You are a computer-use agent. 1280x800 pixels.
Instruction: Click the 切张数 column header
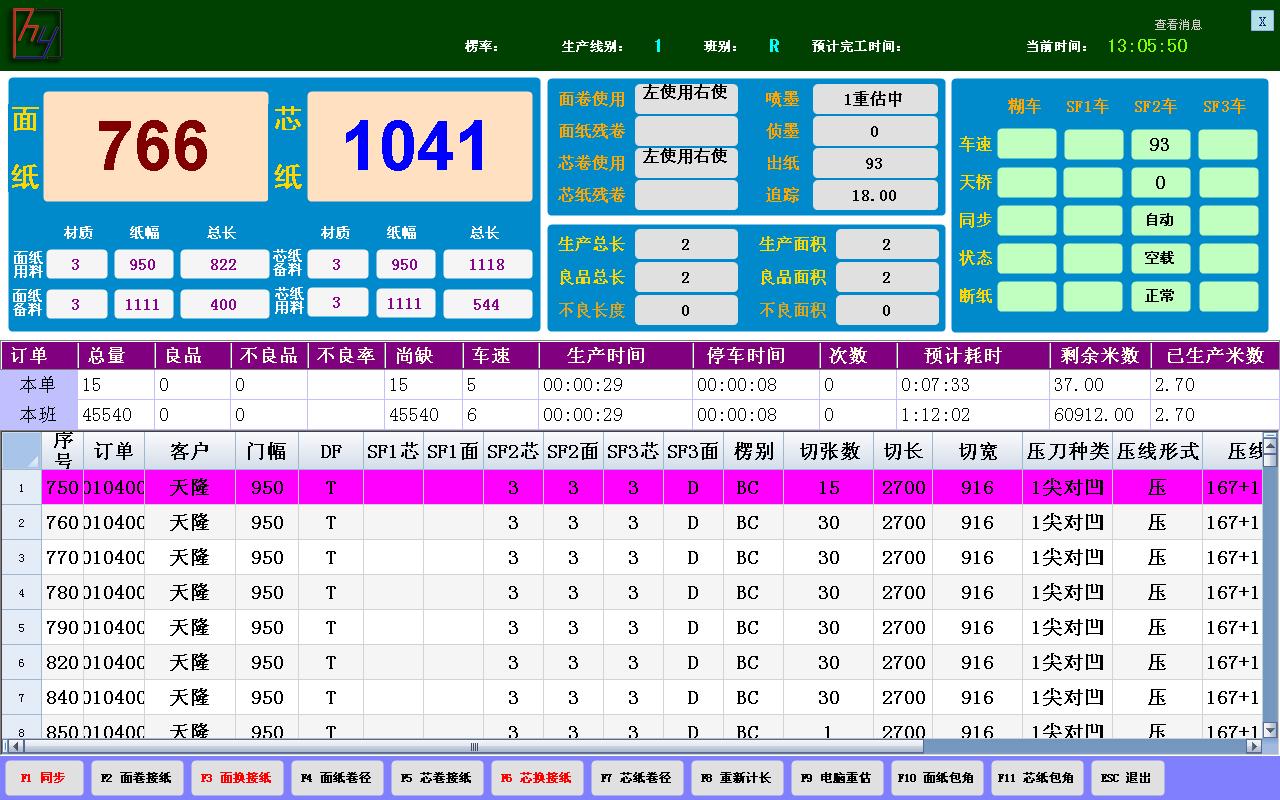coord(829,452)
